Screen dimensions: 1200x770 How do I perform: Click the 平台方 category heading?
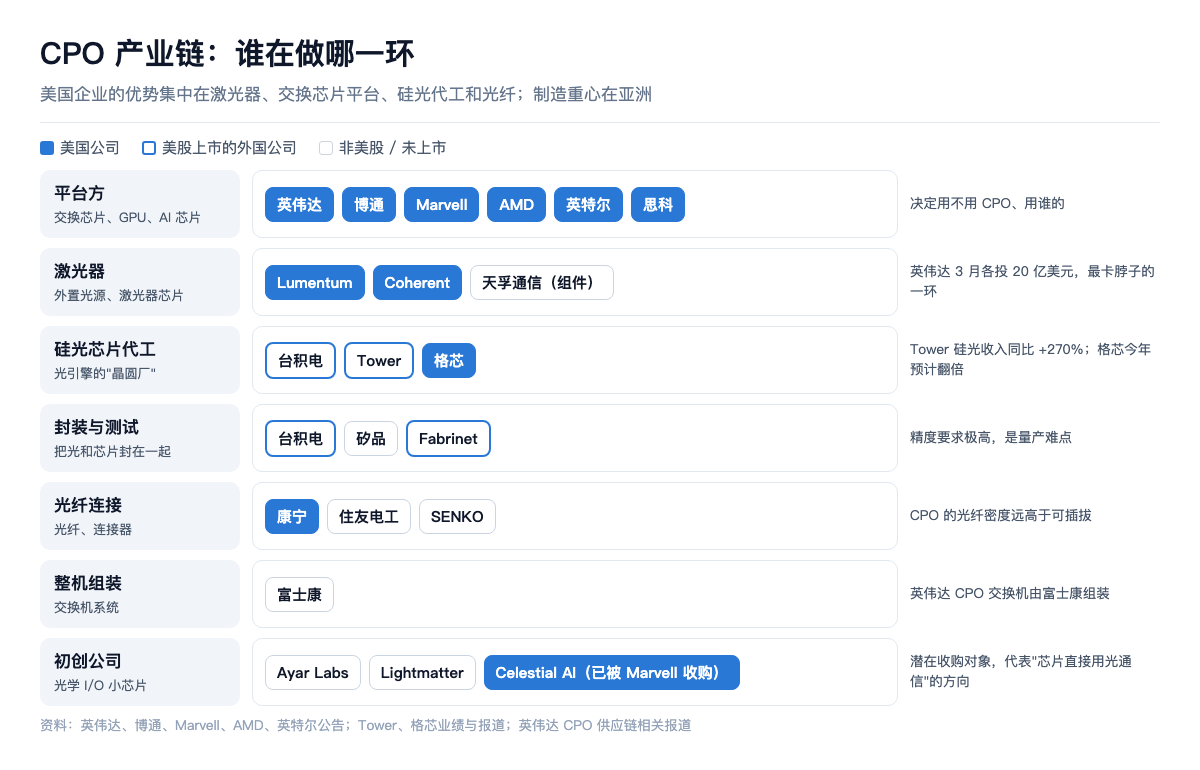[79, 193]
